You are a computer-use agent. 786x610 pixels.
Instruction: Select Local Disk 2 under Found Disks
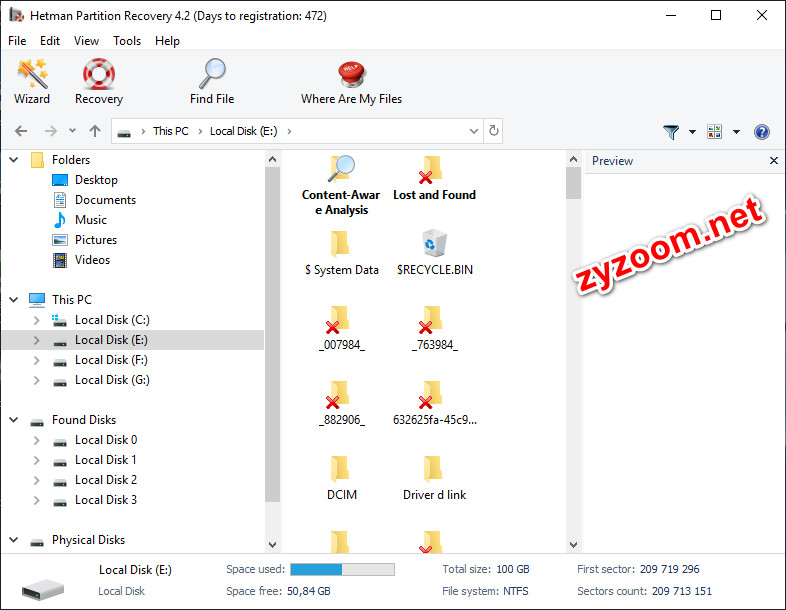tap(105, 480)
